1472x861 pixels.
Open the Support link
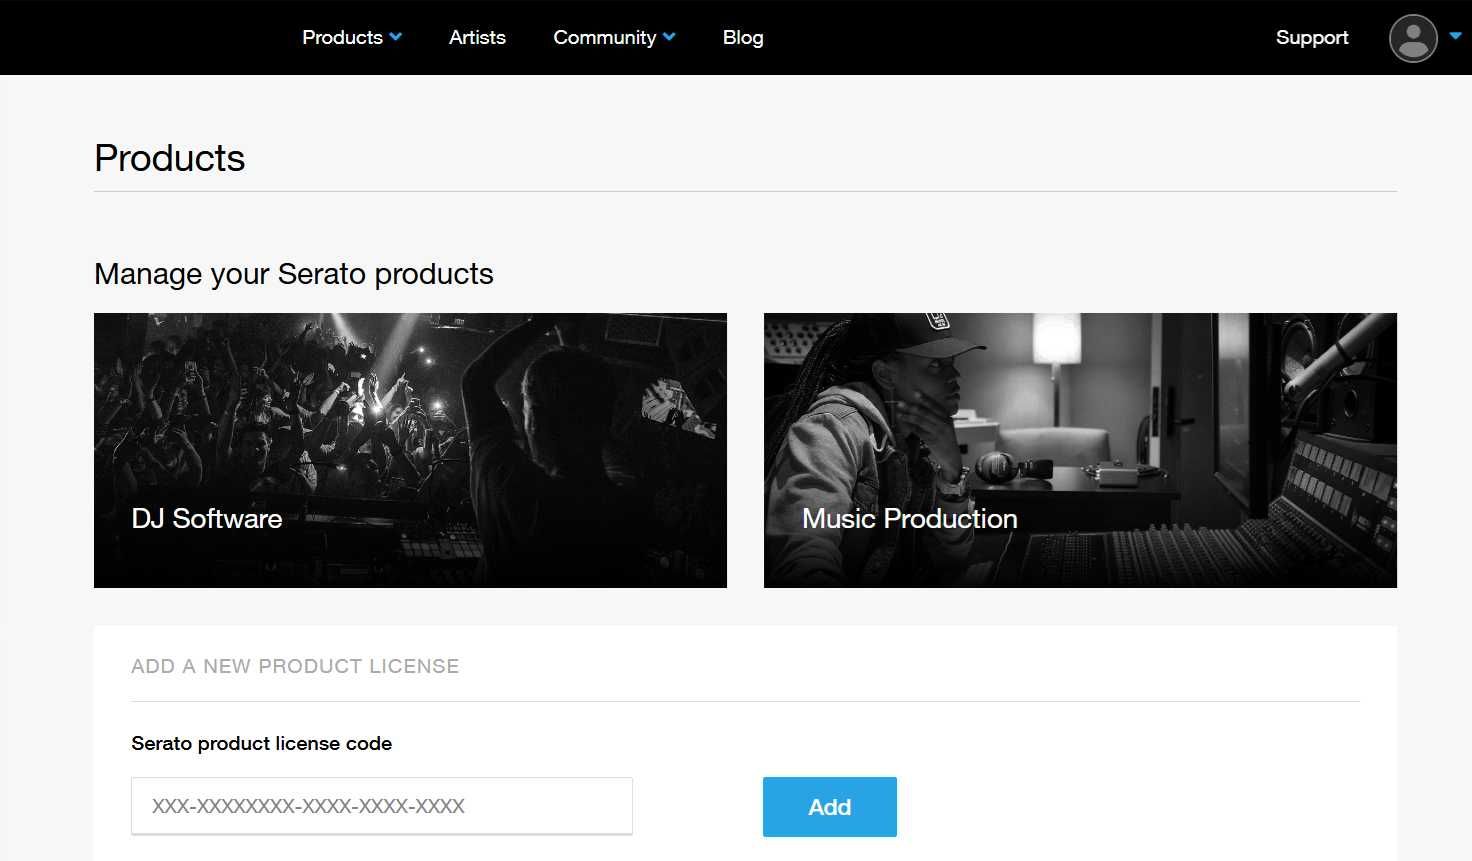tap(1312, 37)
